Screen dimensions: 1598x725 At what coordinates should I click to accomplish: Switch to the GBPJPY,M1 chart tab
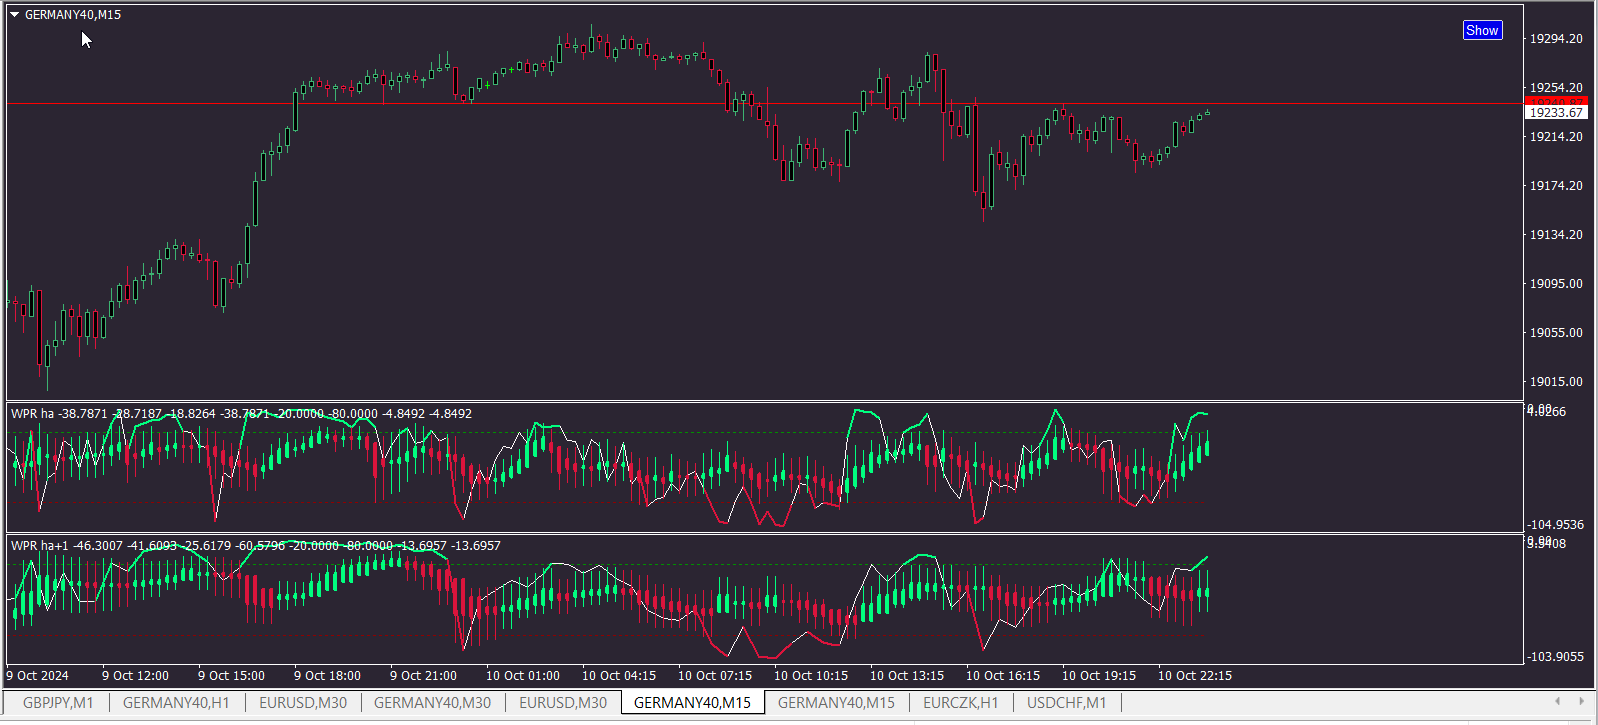coord(58,702)
